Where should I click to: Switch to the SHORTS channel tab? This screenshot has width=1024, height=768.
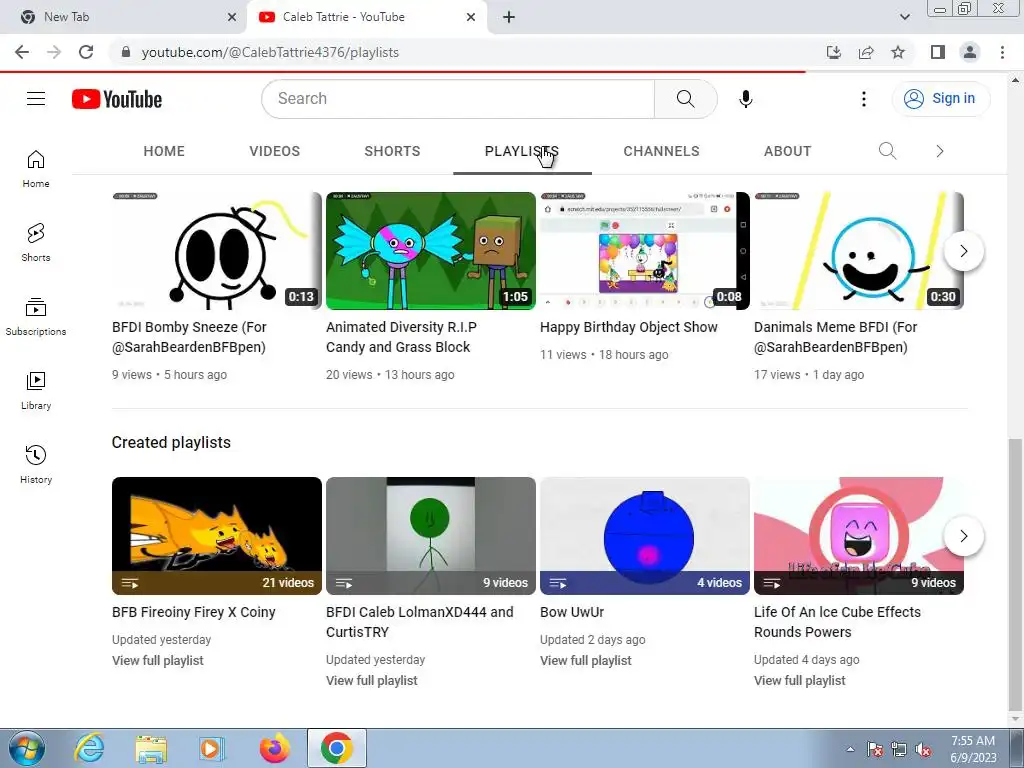tap(392, 151)
